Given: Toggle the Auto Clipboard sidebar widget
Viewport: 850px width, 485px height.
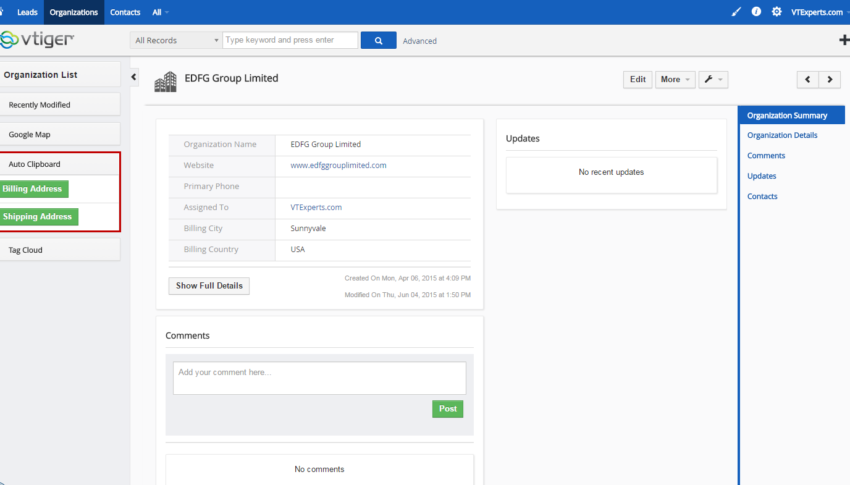Looking at the screenshot, I should click(60, 164).
